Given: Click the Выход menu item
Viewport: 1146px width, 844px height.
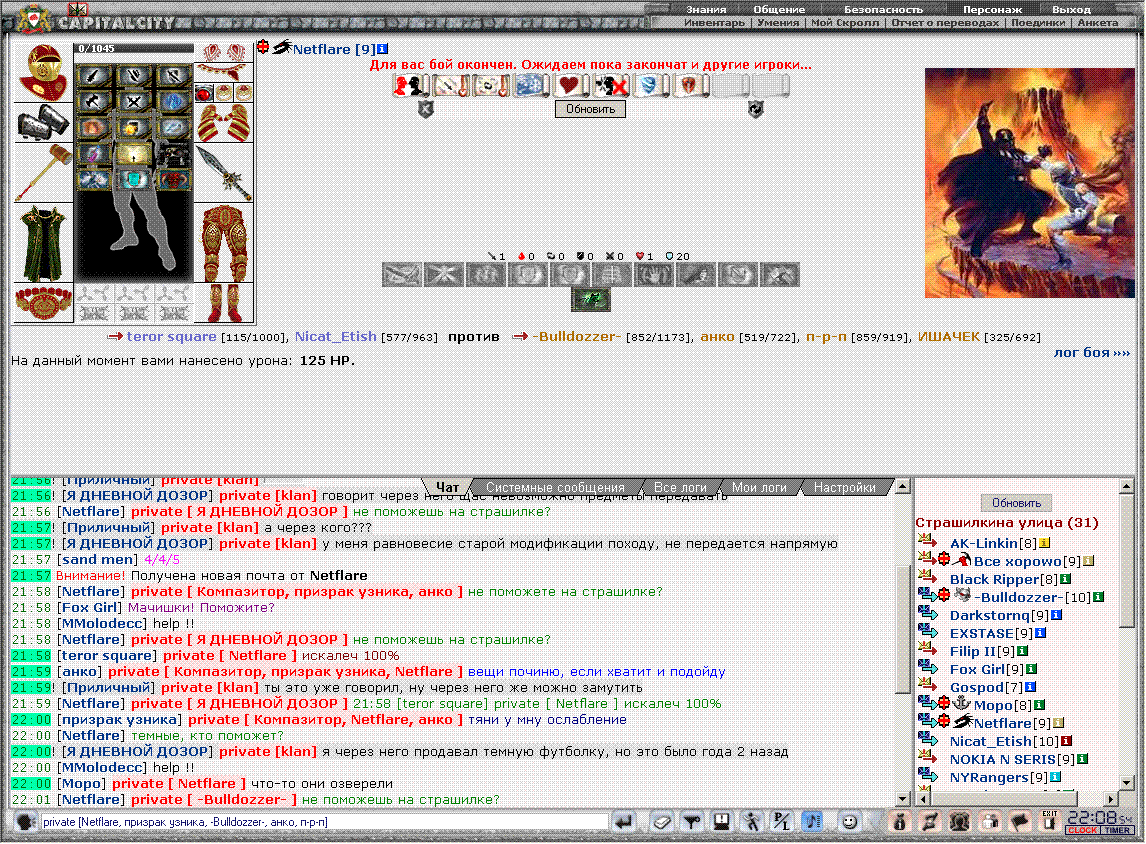Looking at the screenshot, I should [x=1071, y=9].
